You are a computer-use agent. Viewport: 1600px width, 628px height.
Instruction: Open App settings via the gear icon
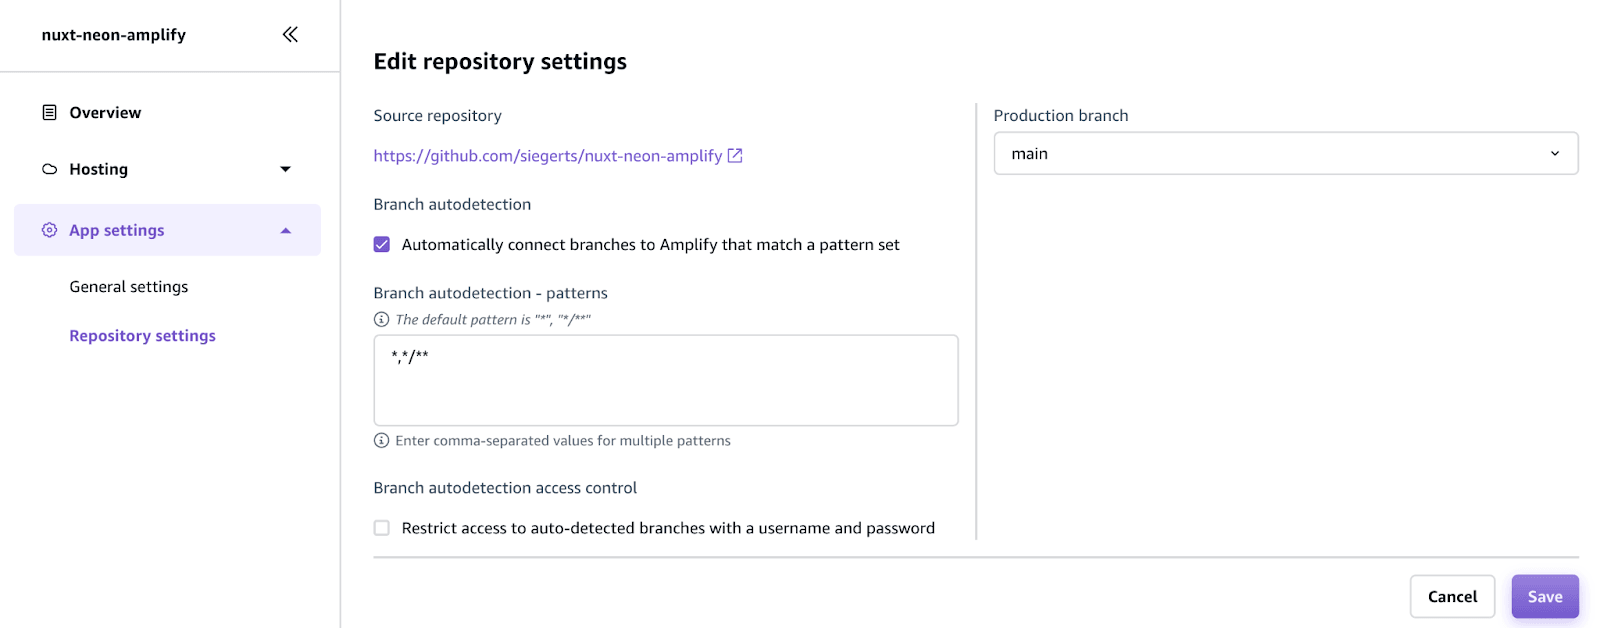pyautogui.click(x=48, y=229)
